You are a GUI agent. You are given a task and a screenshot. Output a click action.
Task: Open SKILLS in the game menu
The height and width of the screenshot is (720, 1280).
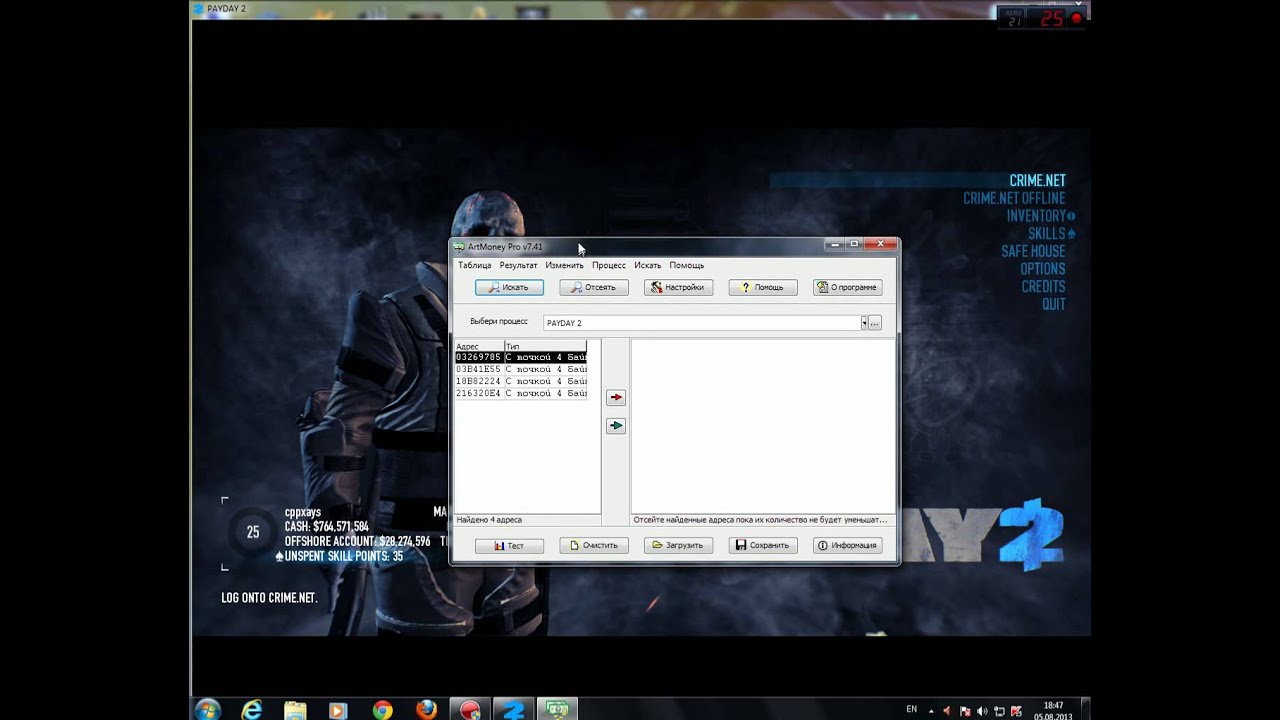coord(1047,234)
